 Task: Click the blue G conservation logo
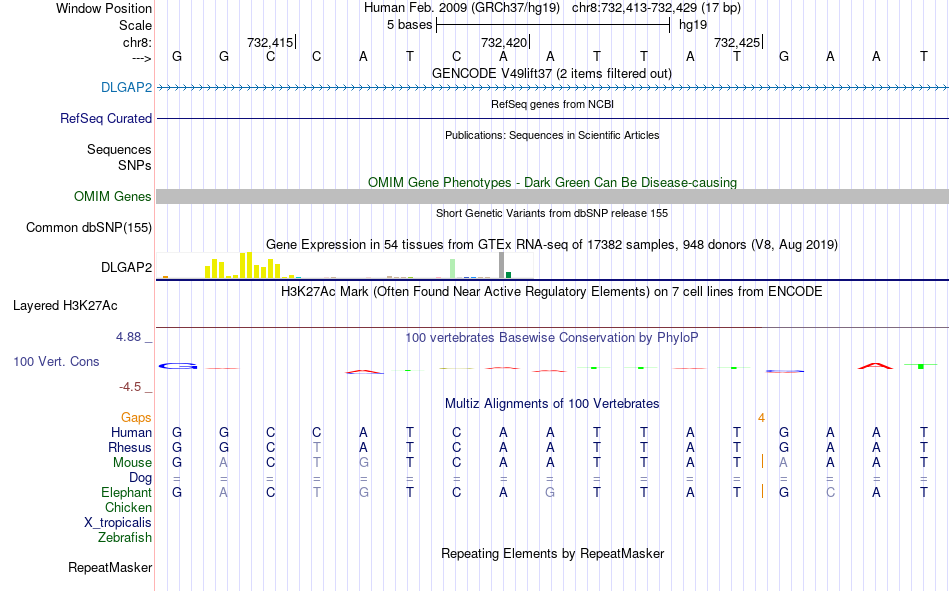pos(178,366)
